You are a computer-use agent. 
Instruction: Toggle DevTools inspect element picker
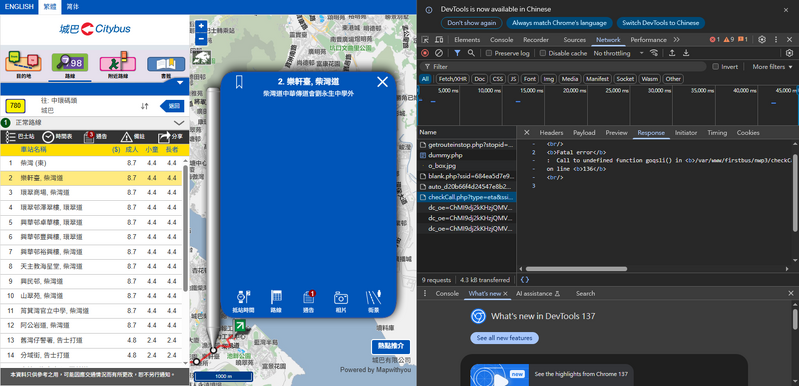point(425,40)
